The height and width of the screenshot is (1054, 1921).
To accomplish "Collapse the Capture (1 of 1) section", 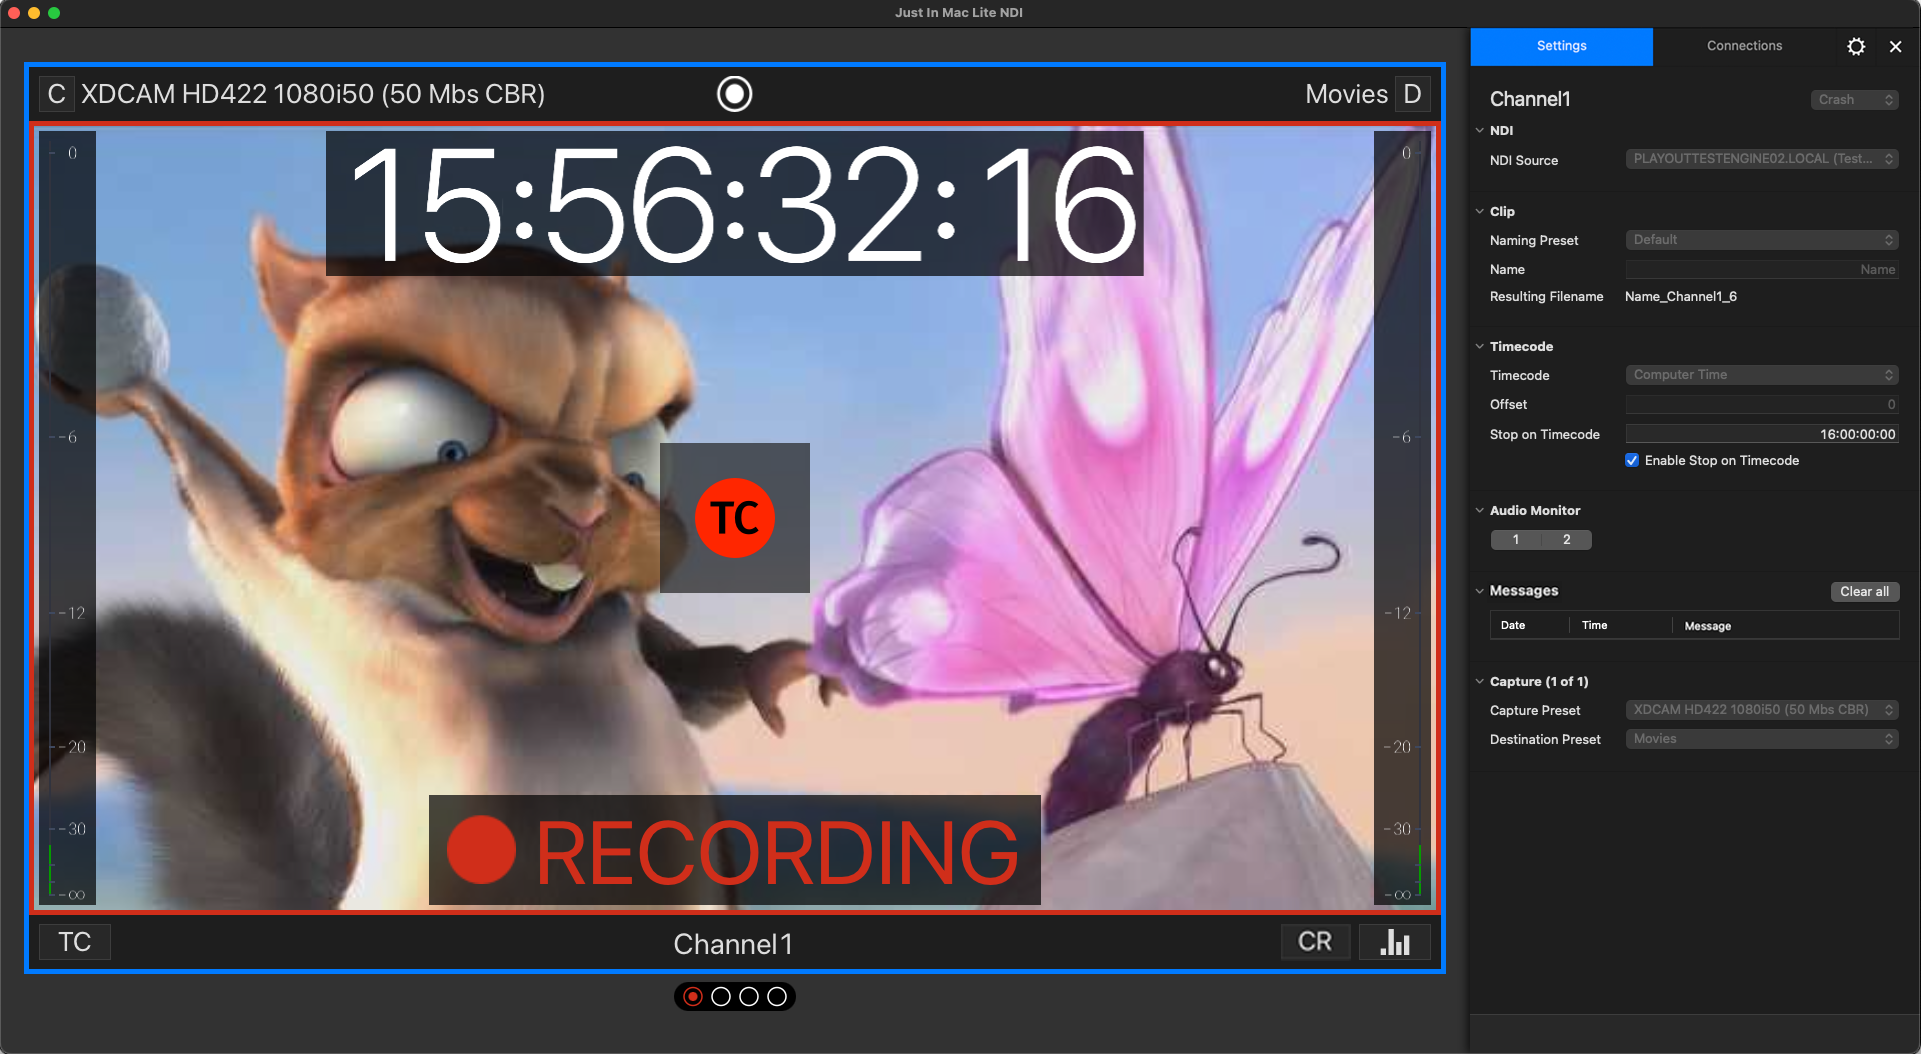I will click(x=1480, y=681).
